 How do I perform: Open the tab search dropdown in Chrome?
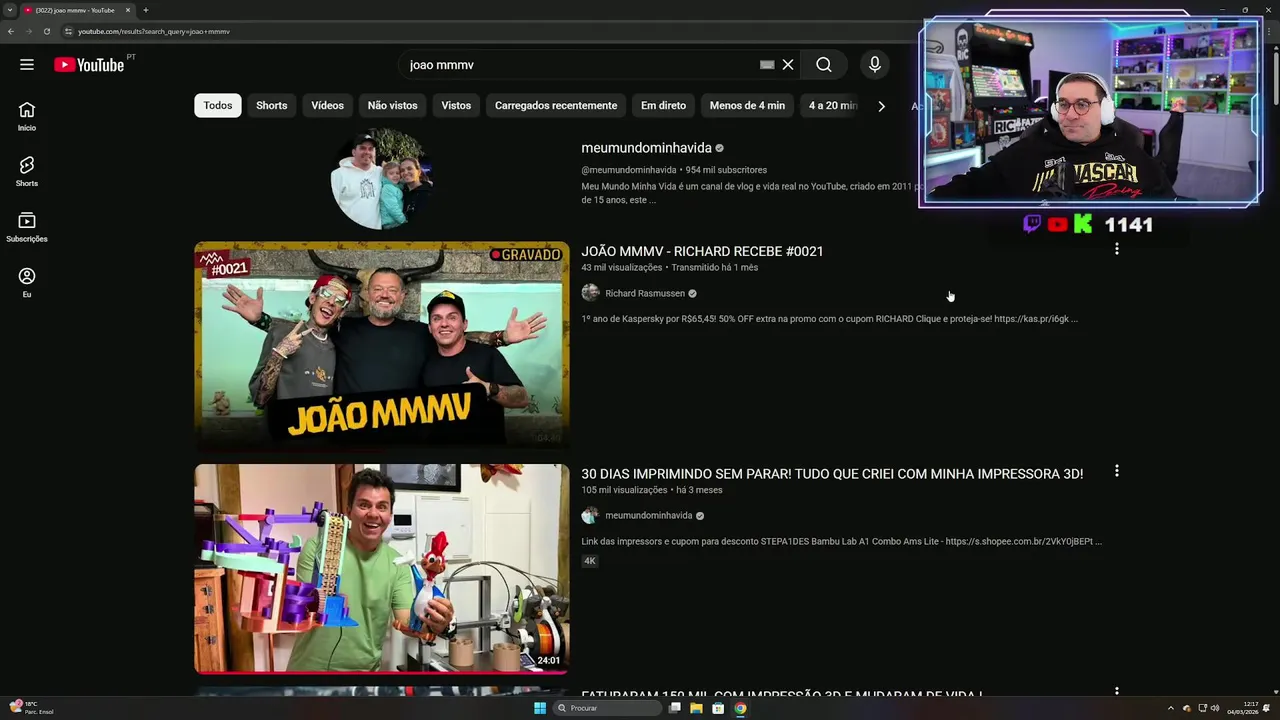click(x=10, y=10)
